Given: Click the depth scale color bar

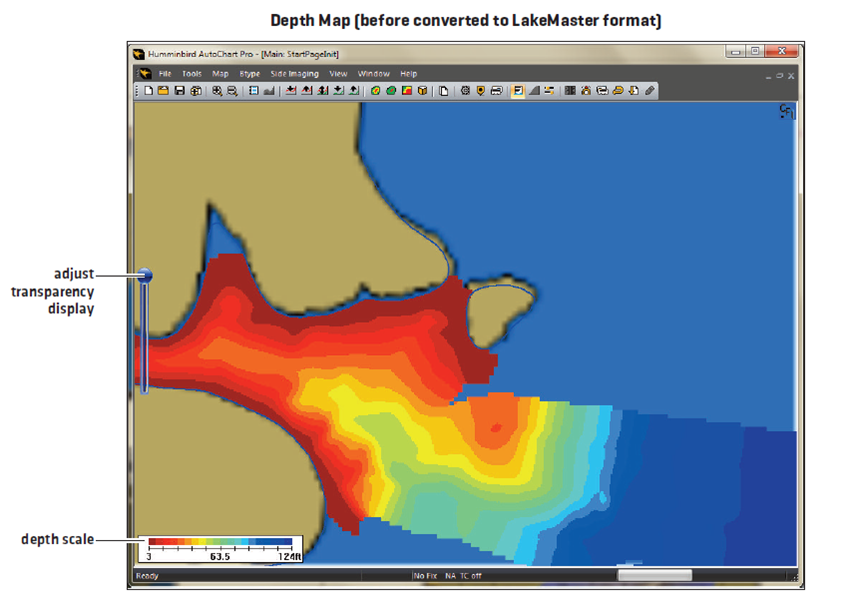Looking at the screenshot, I should [220, 541].
